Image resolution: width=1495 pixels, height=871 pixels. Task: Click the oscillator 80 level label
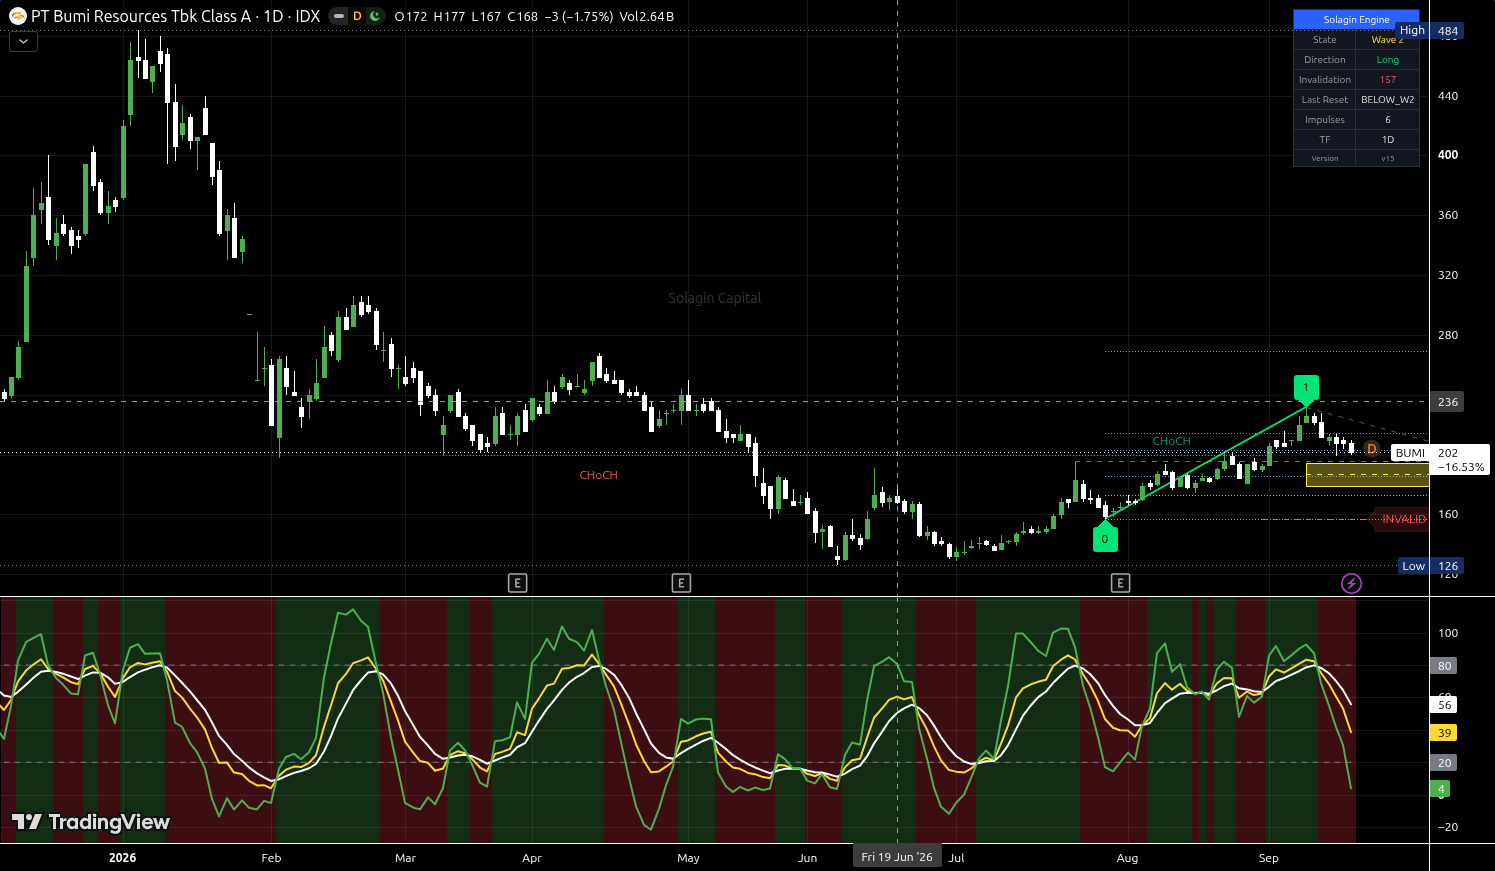[1444, 666]
